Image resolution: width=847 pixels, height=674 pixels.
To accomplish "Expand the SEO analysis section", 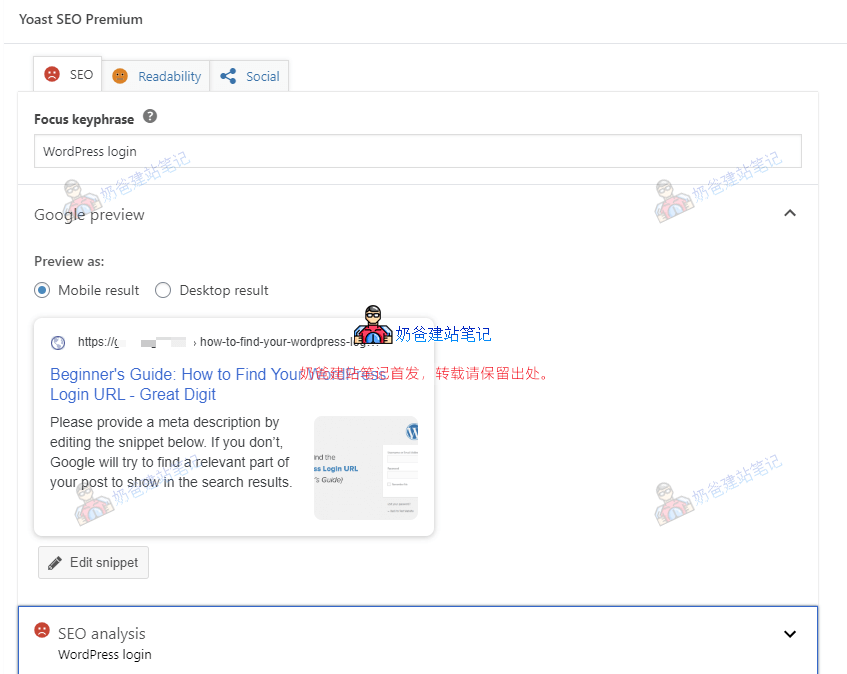I will (790, 633).
